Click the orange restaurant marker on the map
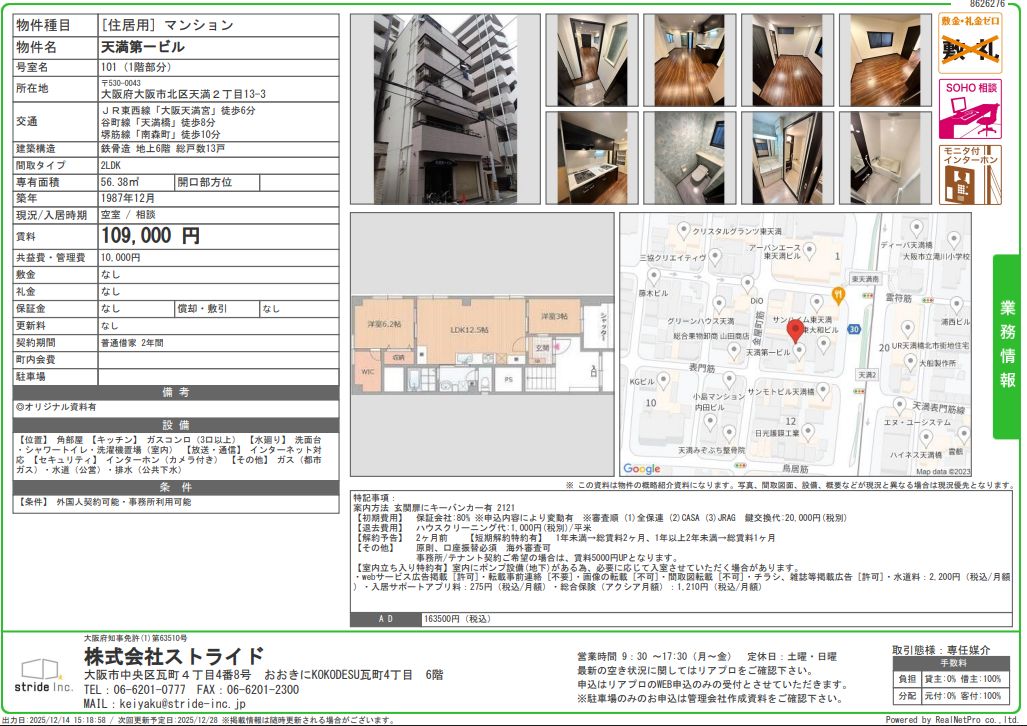This screenshot has width=1027, height=726. tap(838, 295)
